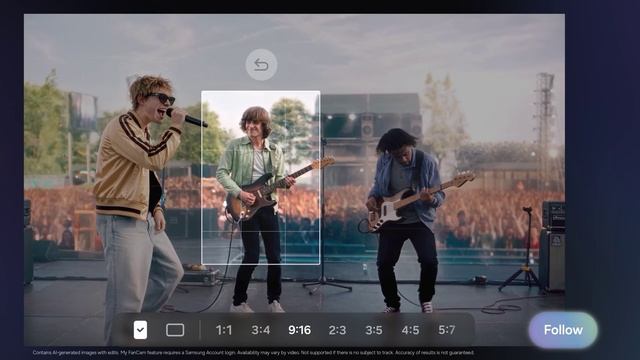Click the undo back arrow icon
This screenshot has width=640, height=360.
click(261, 64)
